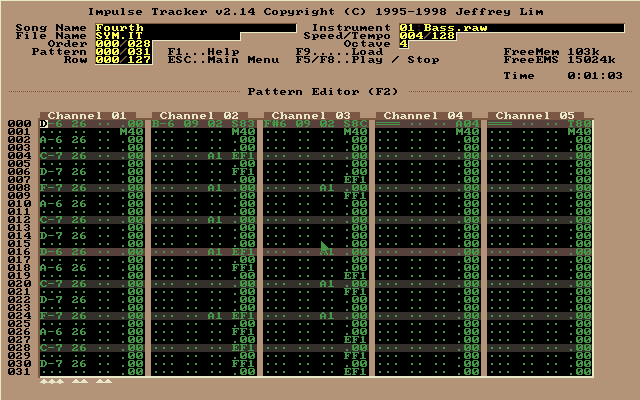This screenshot has height=400, width=640.
Task: Click the Order value 000/028
Action: [x=123, y=44]
